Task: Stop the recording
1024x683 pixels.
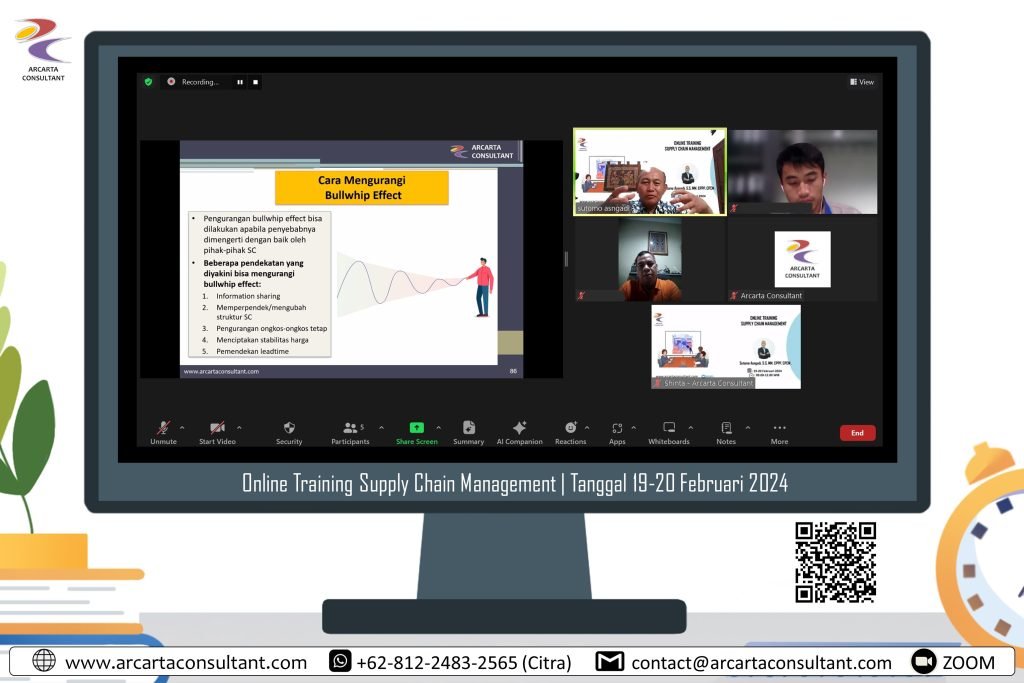Action: [x=255, y=82]
